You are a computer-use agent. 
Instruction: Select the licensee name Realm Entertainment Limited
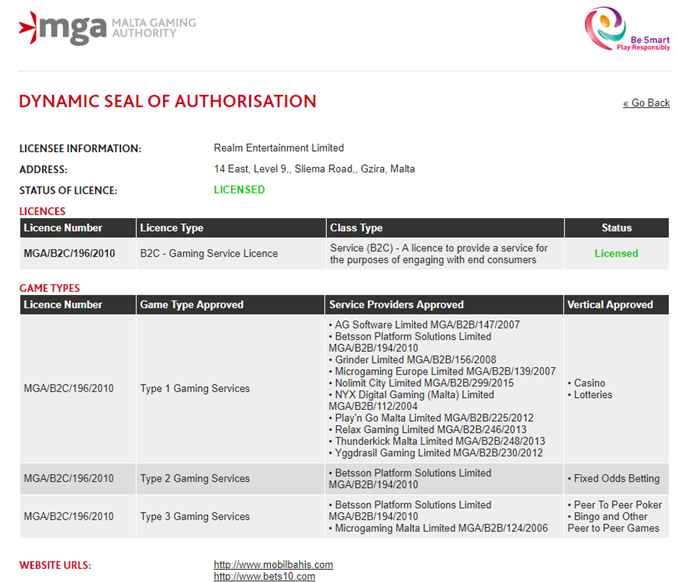pos(279,148)
